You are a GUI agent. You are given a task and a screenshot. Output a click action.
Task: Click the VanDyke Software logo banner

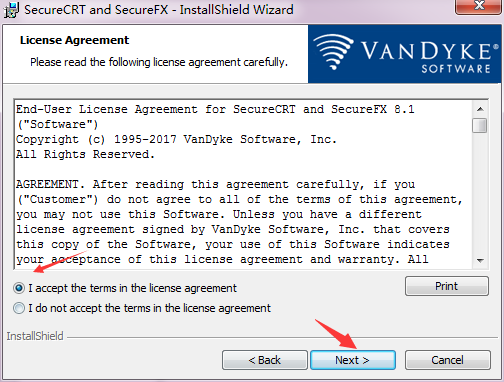point(404,54)
